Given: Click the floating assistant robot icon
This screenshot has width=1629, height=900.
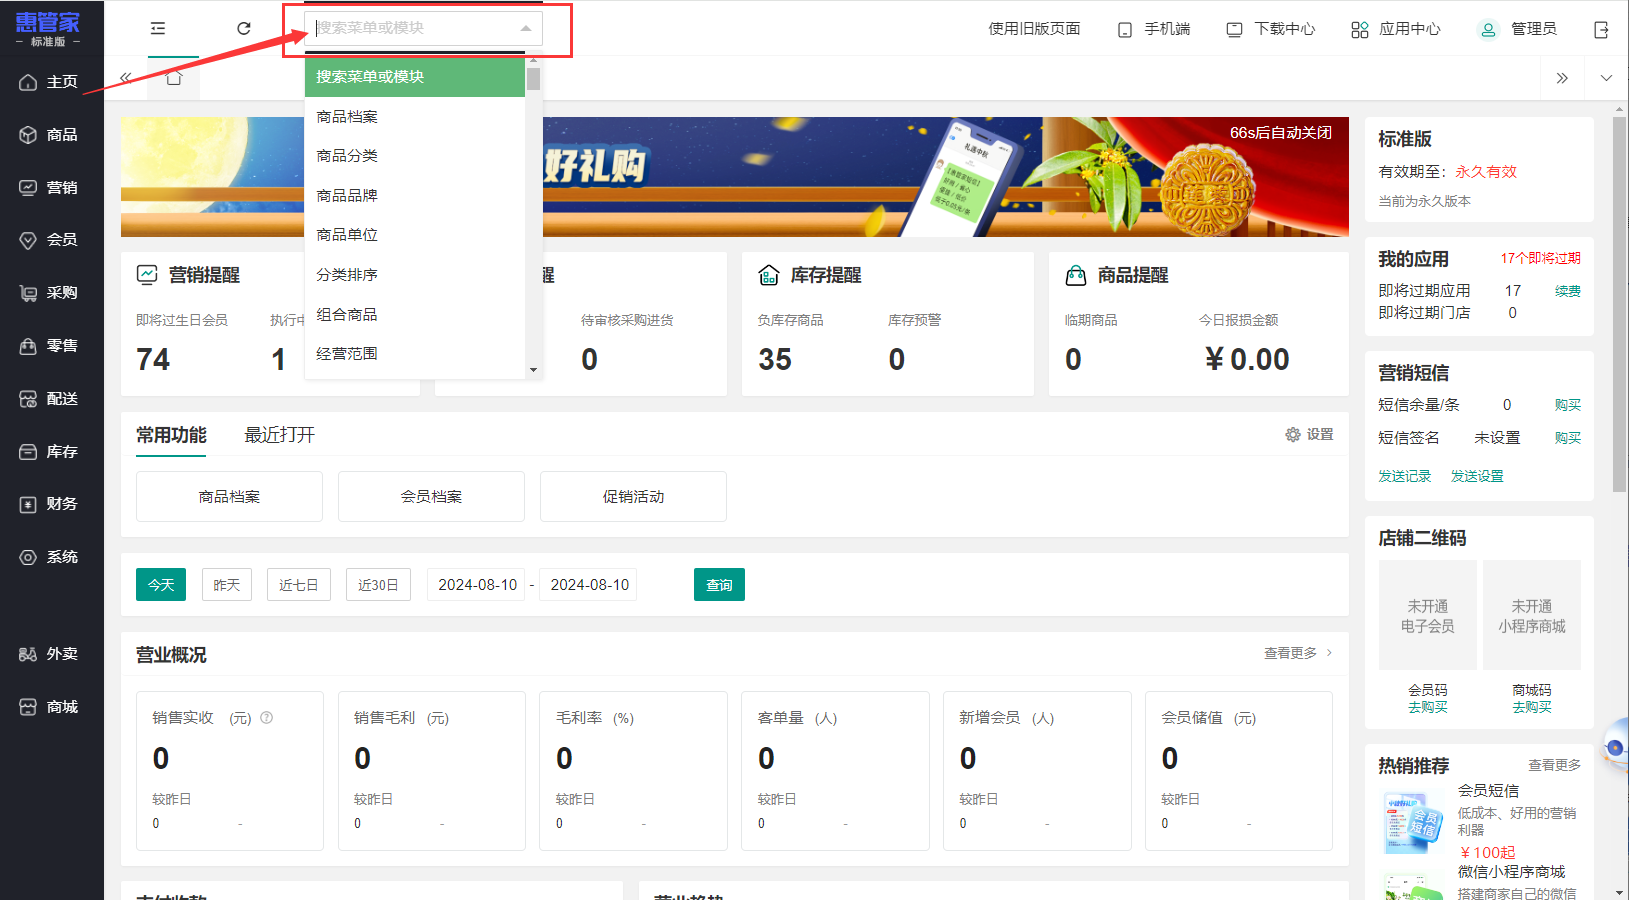Looking at the screenshot, I should 1615,745.
